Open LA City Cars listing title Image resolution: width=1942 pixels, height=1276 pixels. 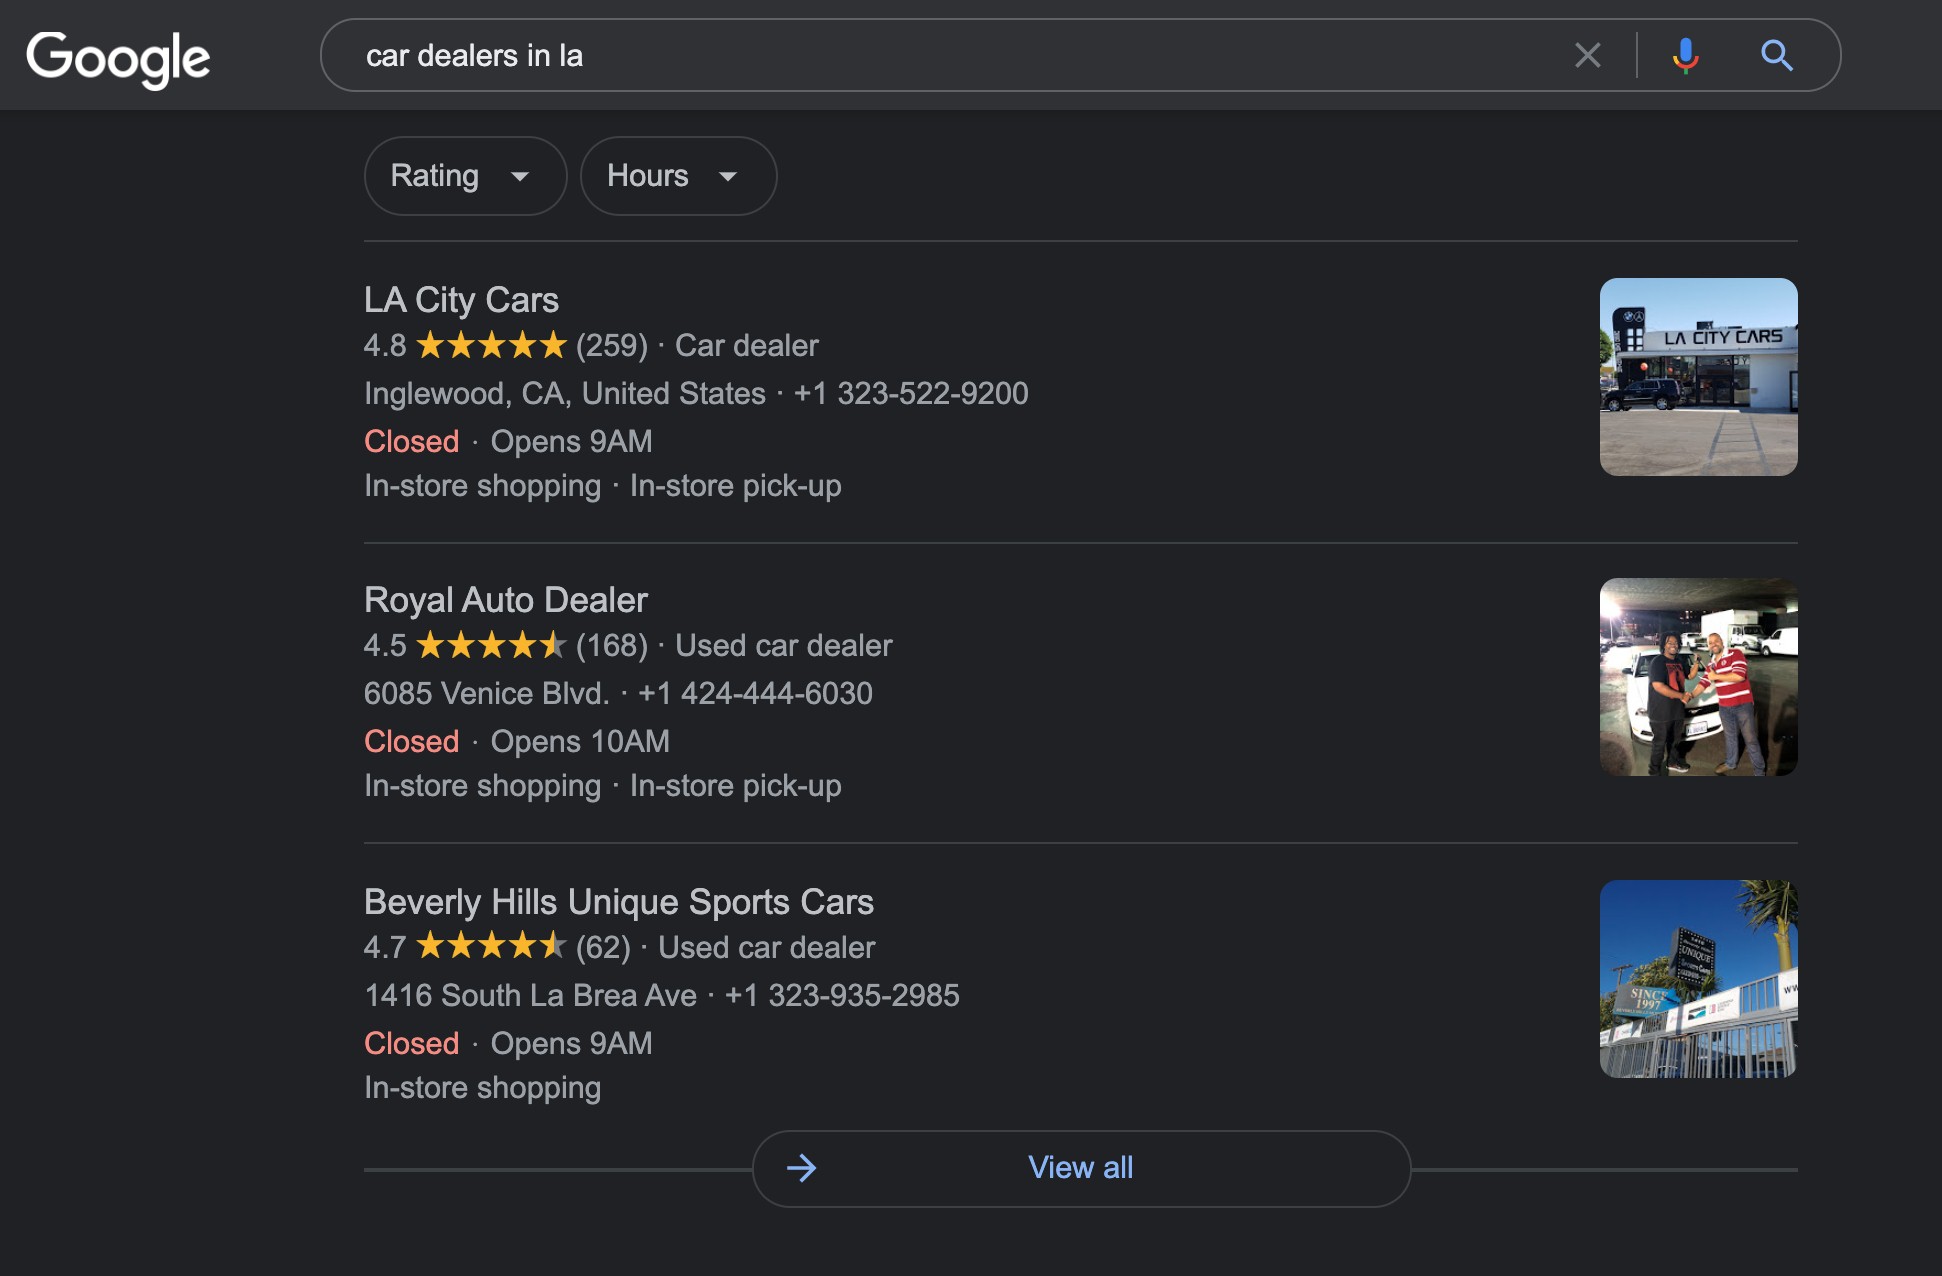[461, 300]
